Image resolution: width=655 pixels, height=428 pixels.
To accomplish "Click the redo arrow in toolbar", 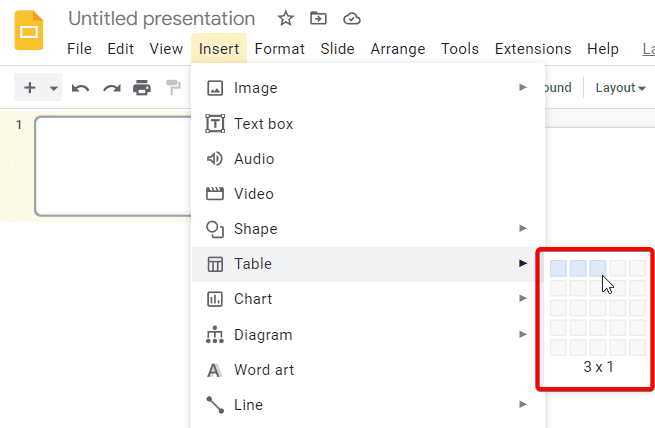I will click(112, 88).
